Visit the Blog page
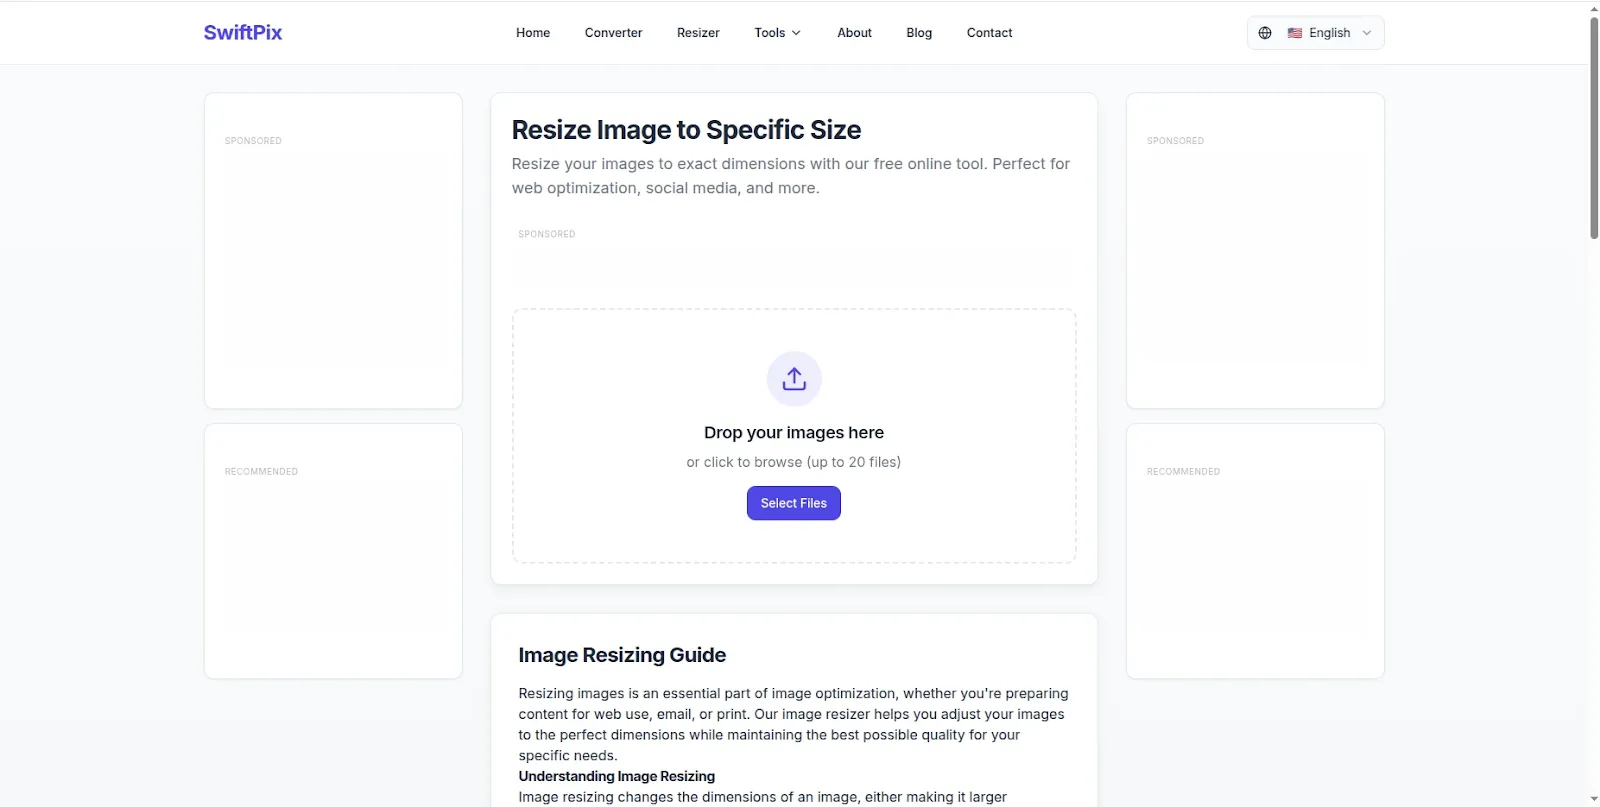Image resolution: width=1600 pixels, height=807 pixels. pyautogui.click(x=919, y=33)
